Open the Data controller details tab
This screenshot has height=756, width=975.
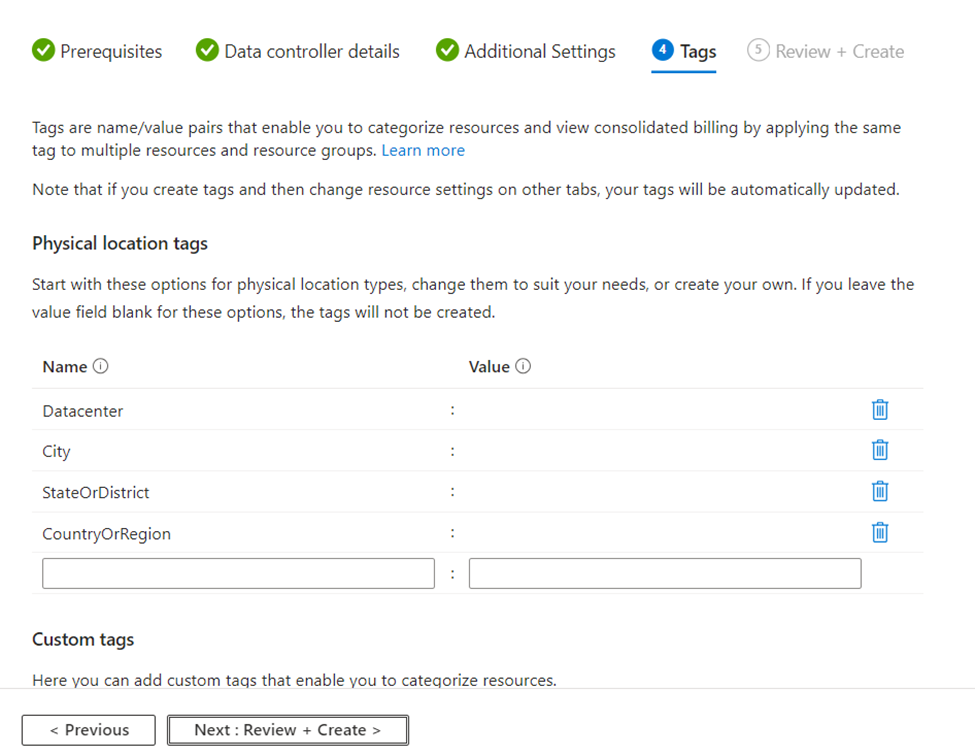pos(297,51)
